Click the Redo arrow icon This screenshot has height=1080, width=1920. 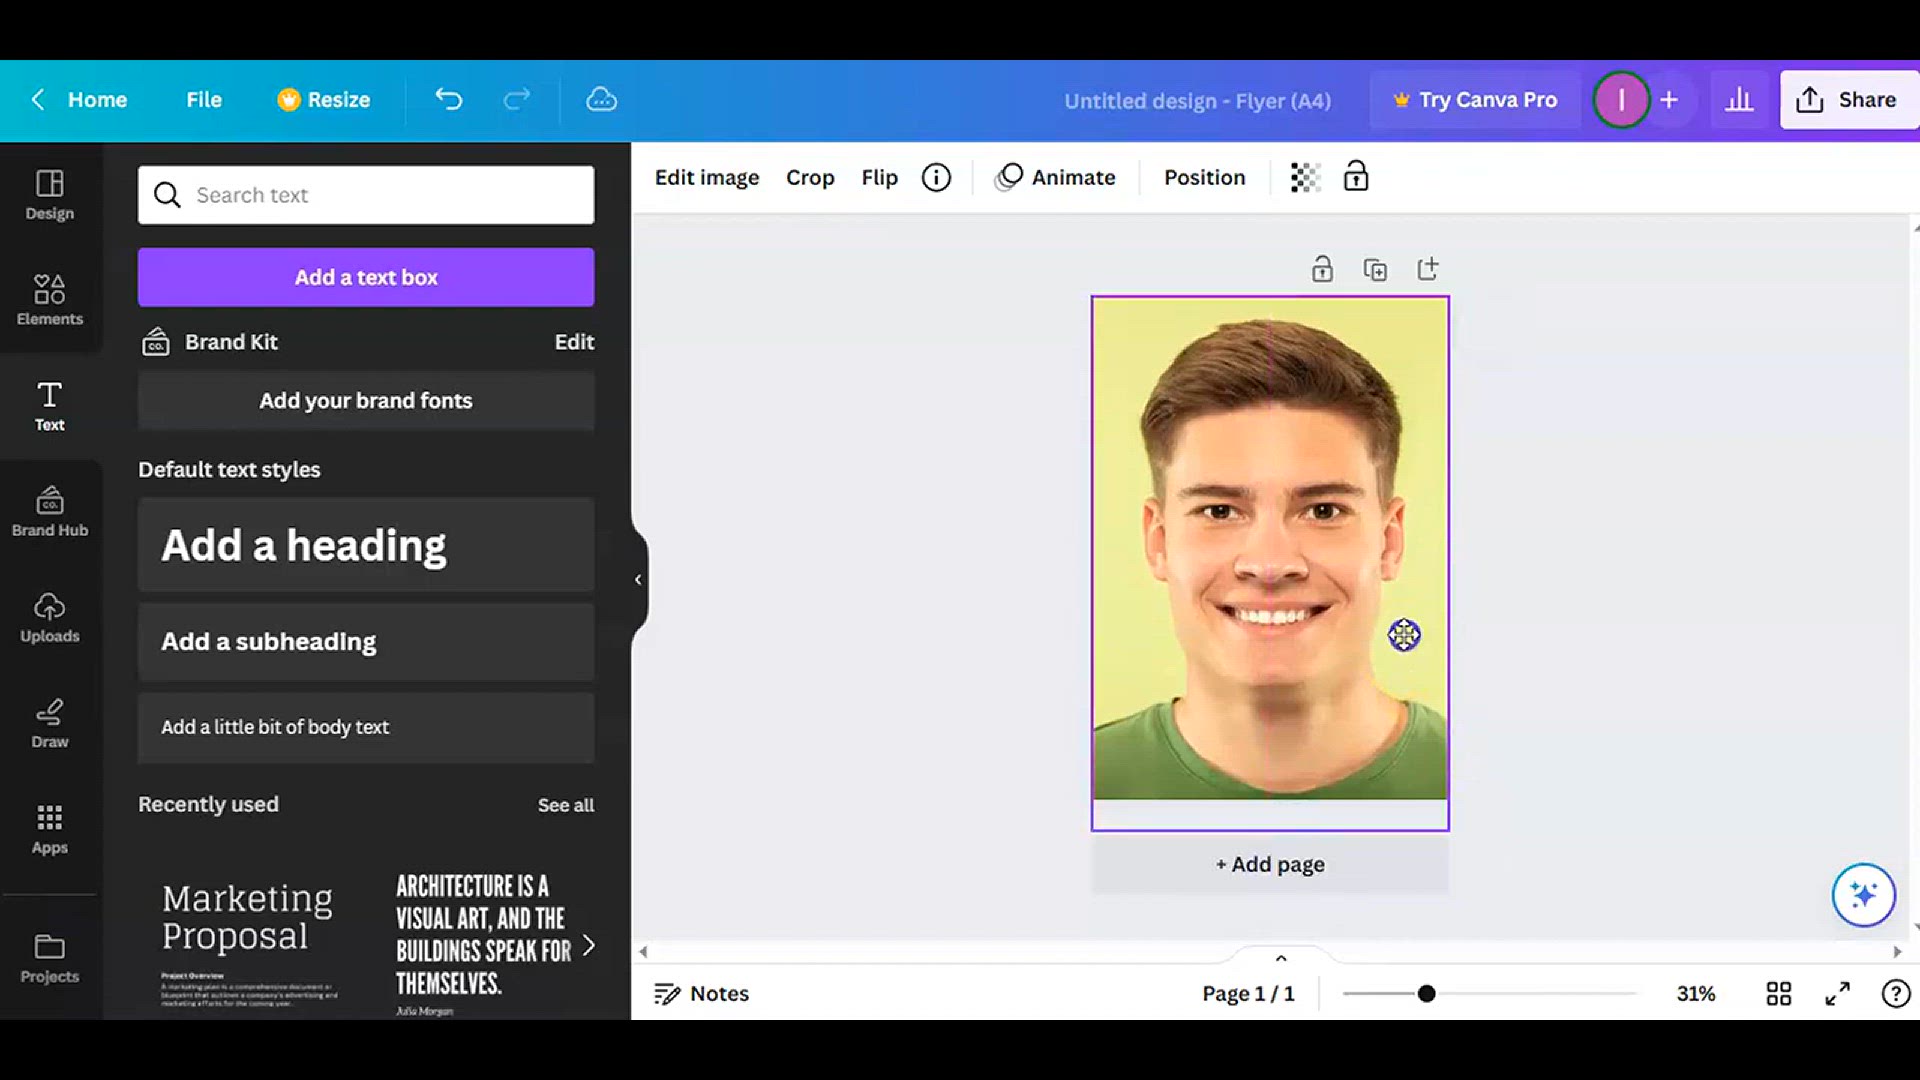coord(516,99)
